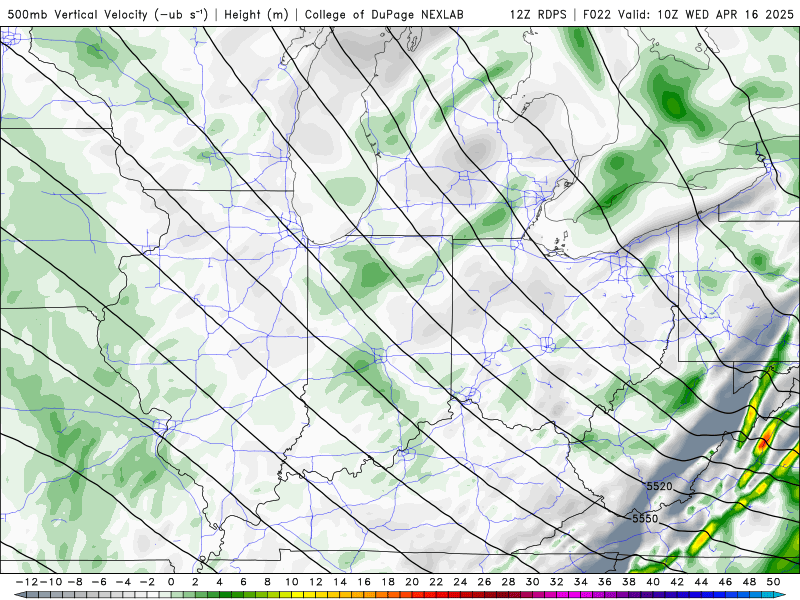Click the 22 value on the color scale
The width and height of the screenshot is (800, 600).
[436, 582]
